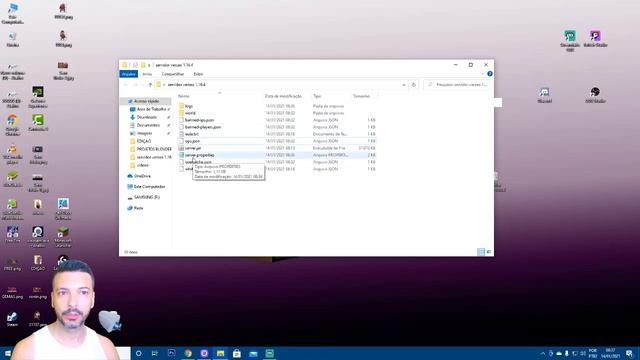Open Área de Trabalho in navigation pane
The width and height of the screenshot is (640, 360).
[x=150, y=109]
